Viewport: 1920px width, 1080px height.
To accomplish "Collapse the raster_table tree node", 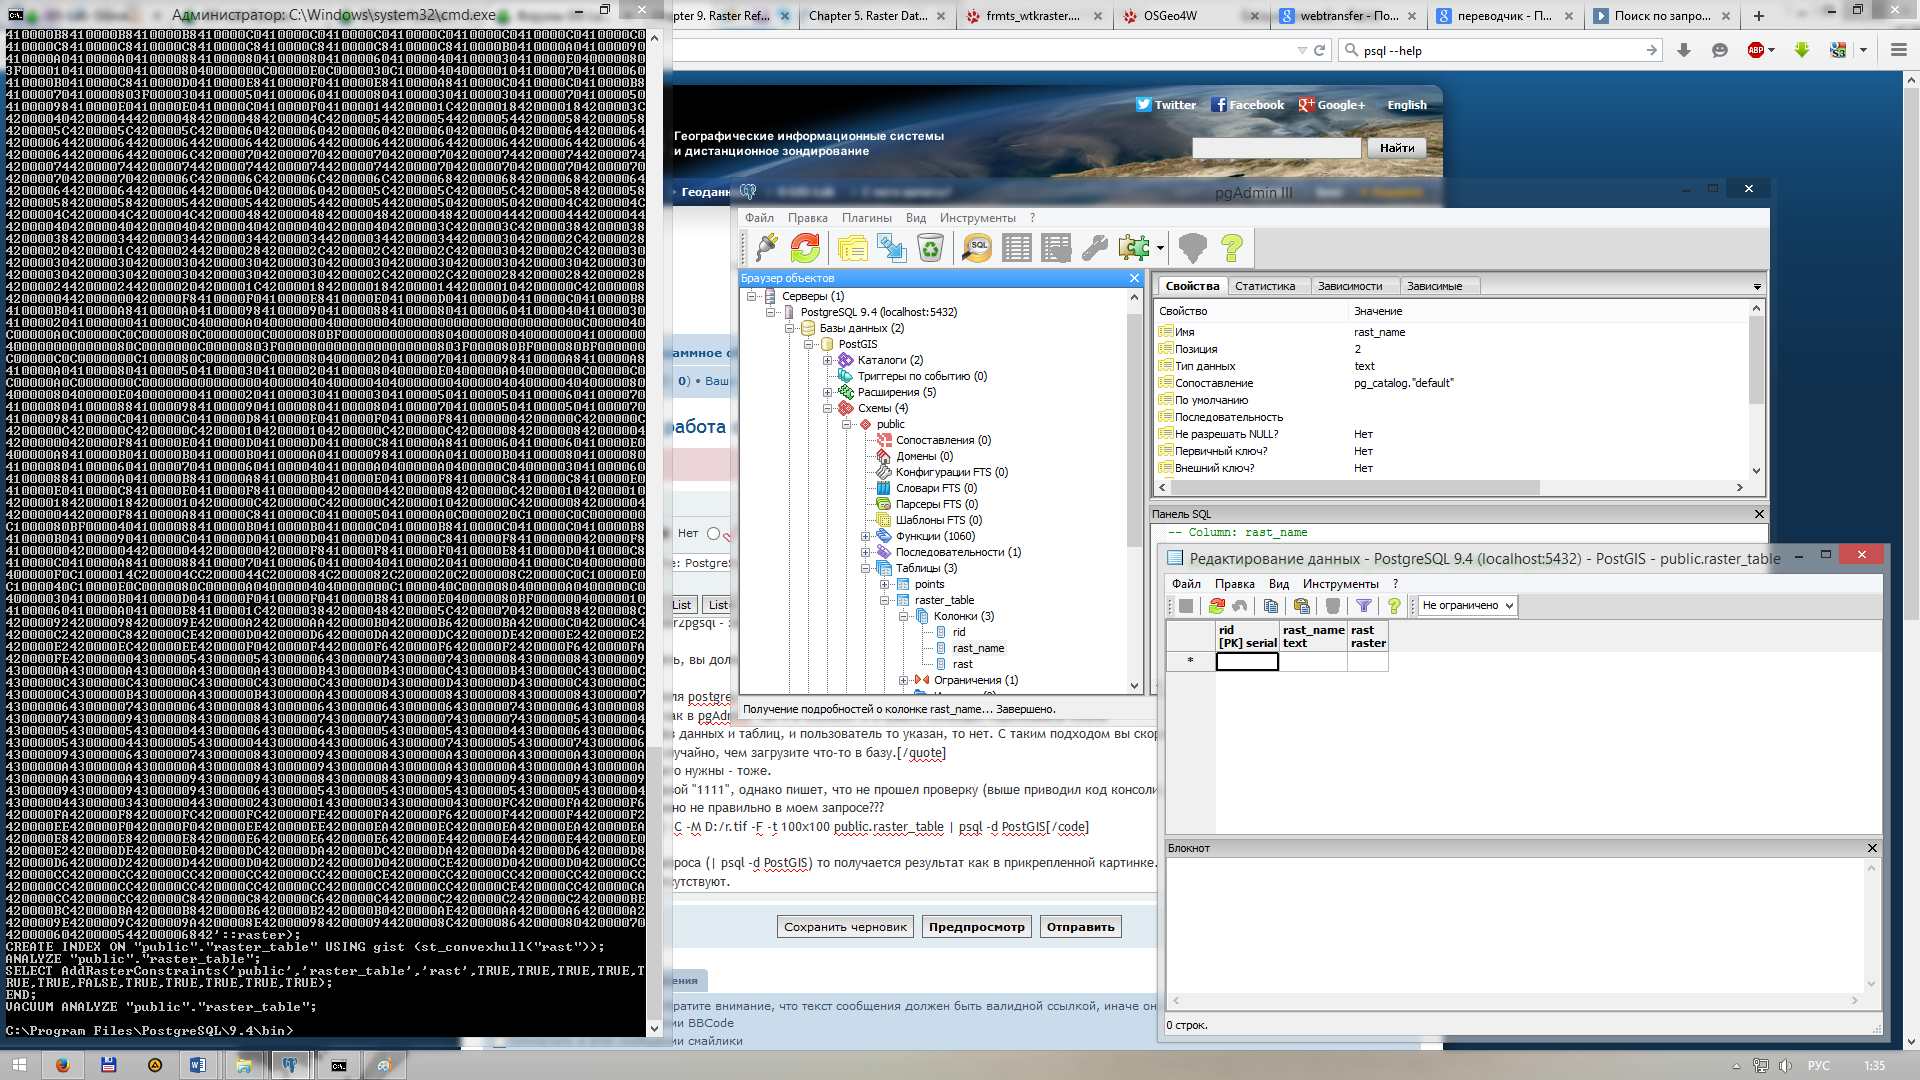I will coord(884,600).
